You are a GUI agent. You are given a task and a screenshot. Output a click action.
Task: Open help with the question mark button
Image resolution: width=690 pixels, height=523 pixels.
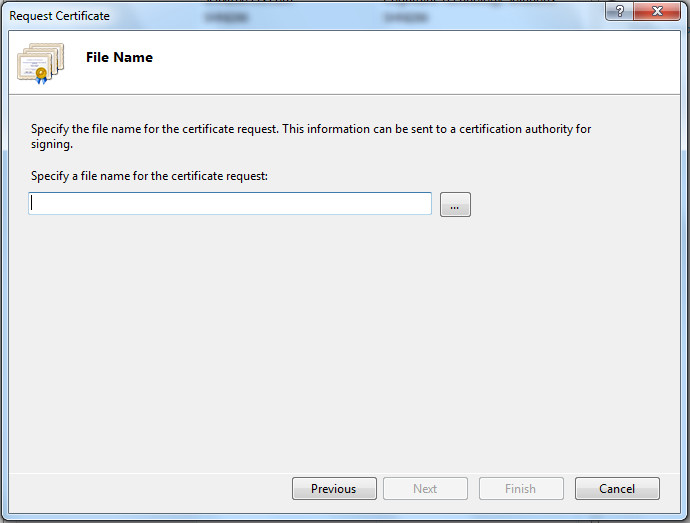[x=622, y=12]
